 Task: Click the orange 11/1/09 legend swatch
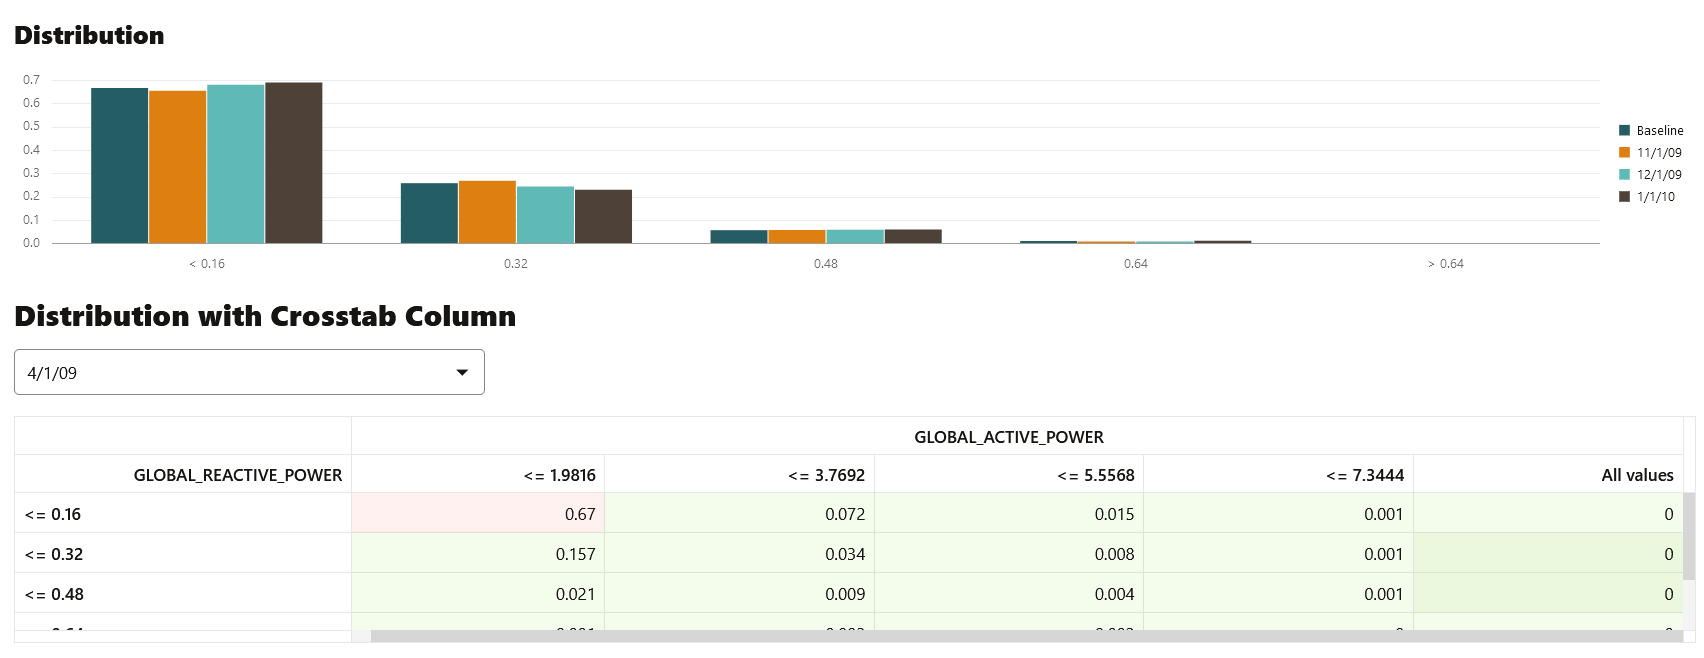coord(1624,152)
